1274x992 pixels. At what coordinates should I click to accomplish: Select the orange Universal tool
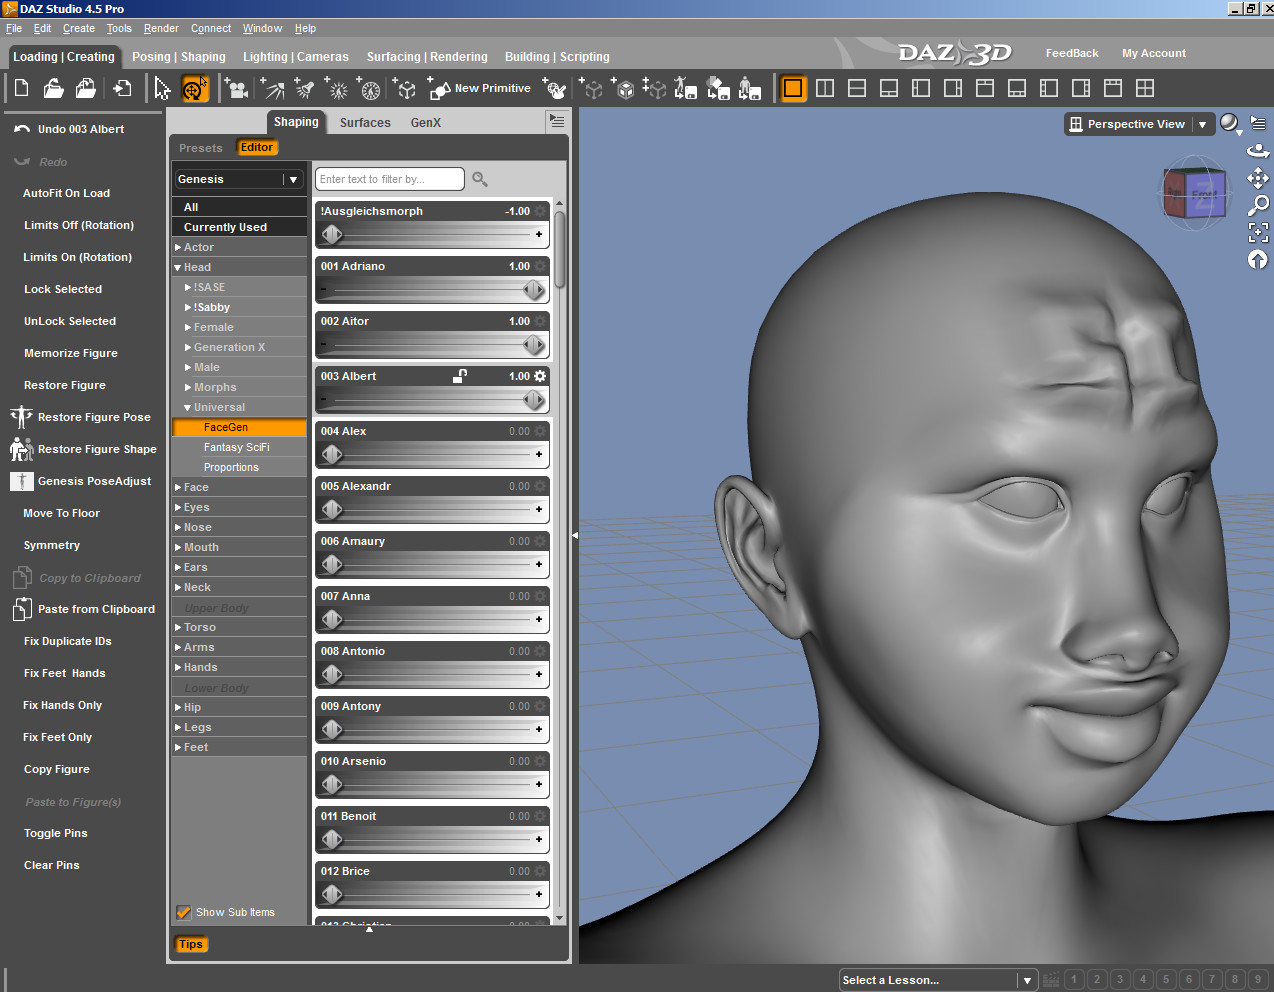point(194,89)
